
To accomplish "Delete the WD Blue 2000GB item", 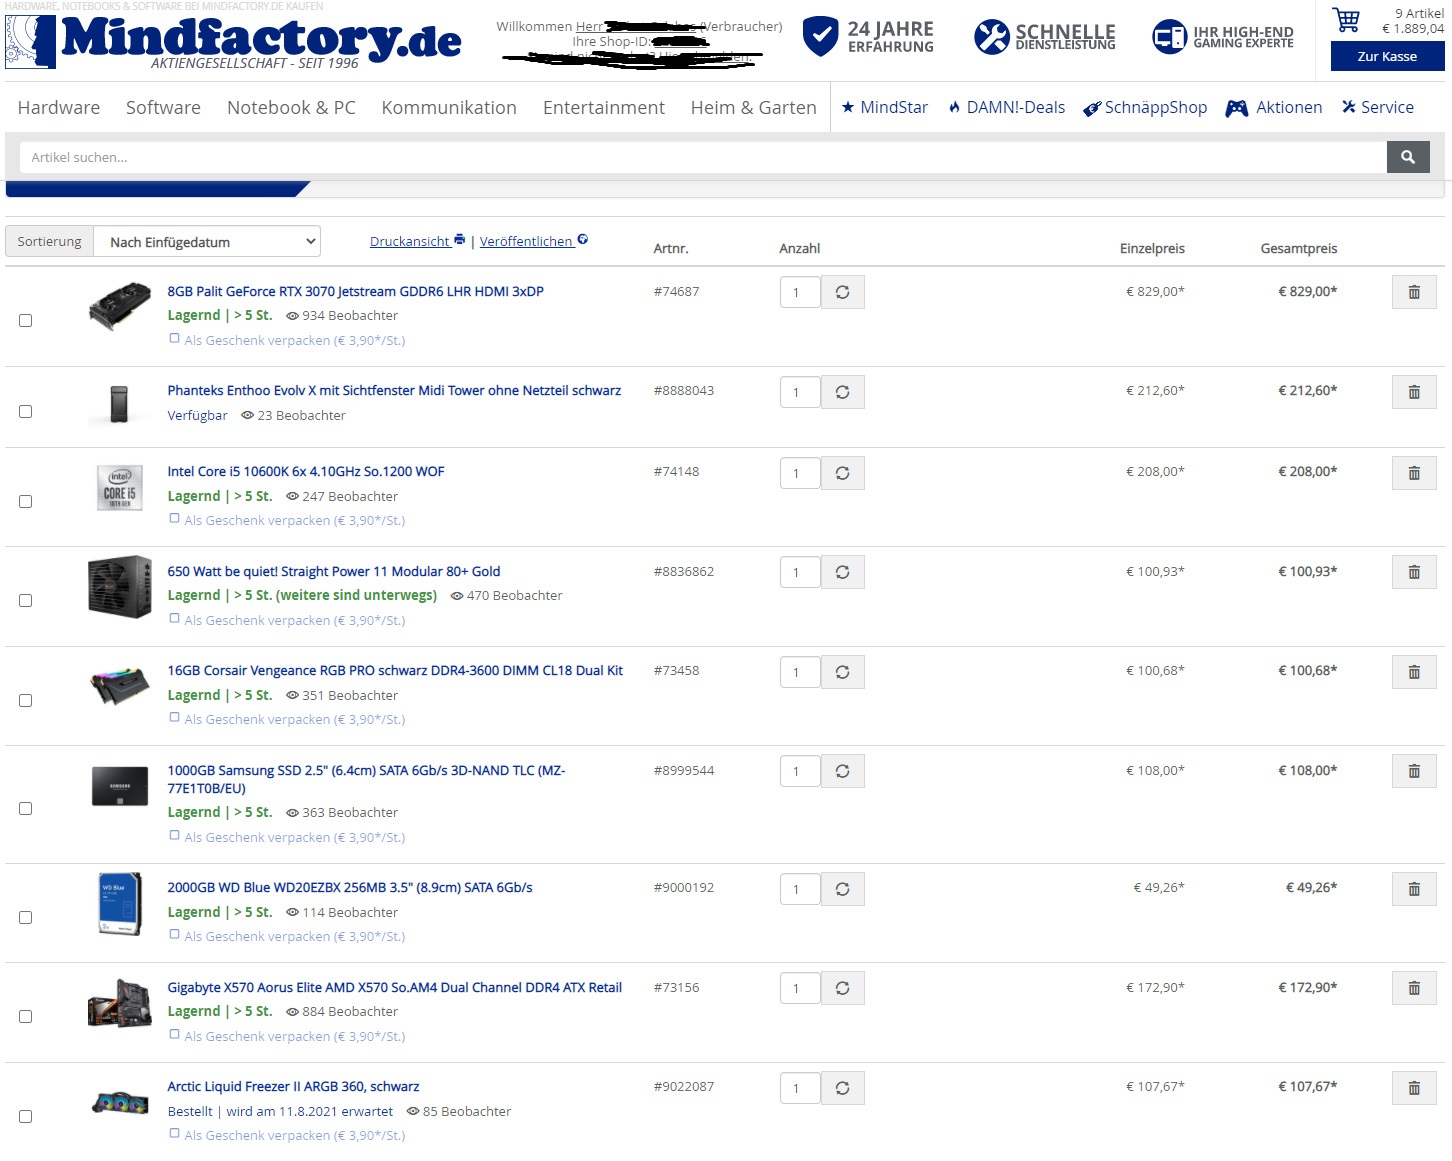I will point(1414,889).
